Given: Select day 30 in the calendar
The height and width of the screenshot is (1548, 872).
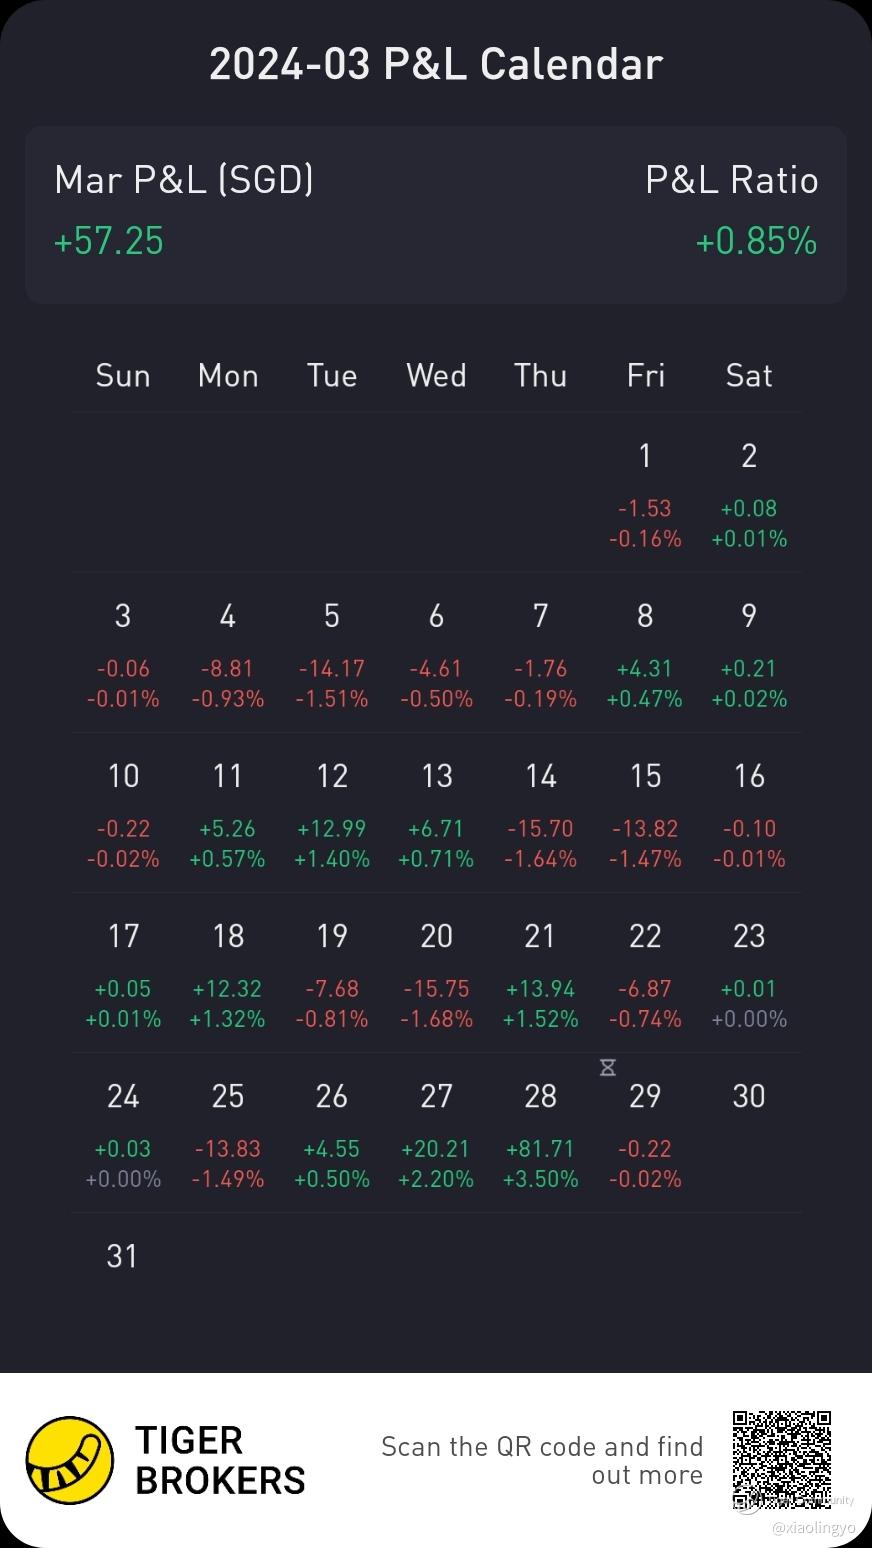Looking at the screenshot, I should pyautogui.click(x=749, y=1096).
